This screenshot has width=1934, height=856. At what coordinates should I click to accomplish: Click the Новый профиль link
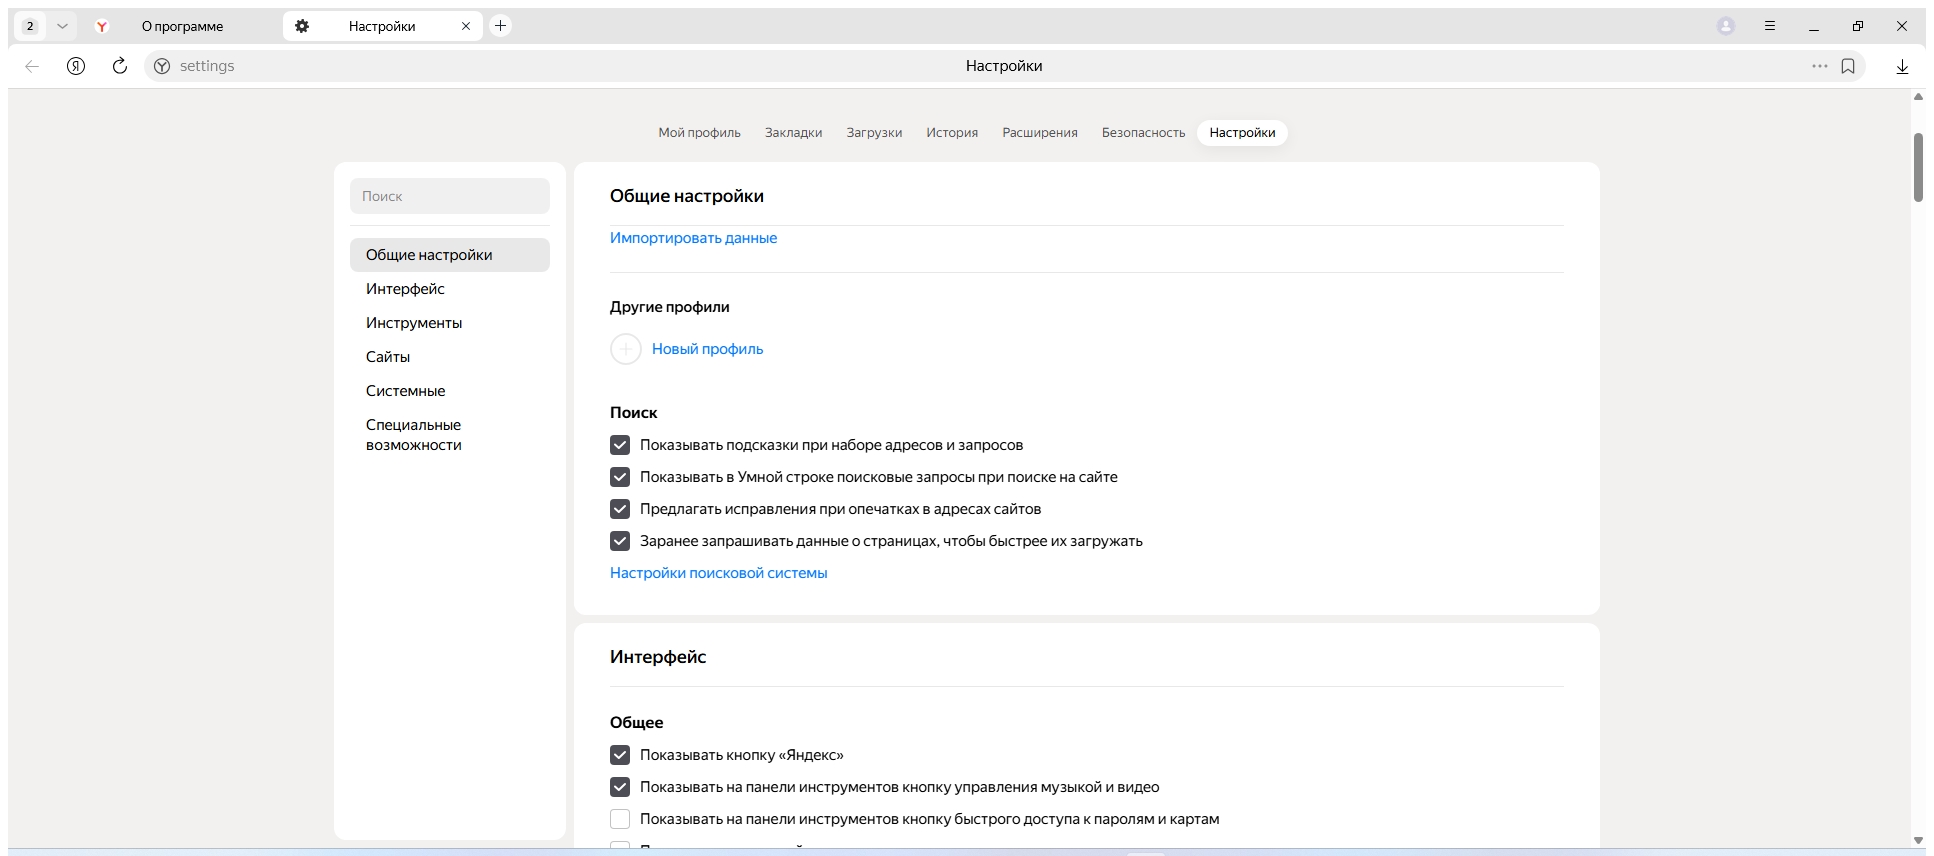[x=707, y=349]
